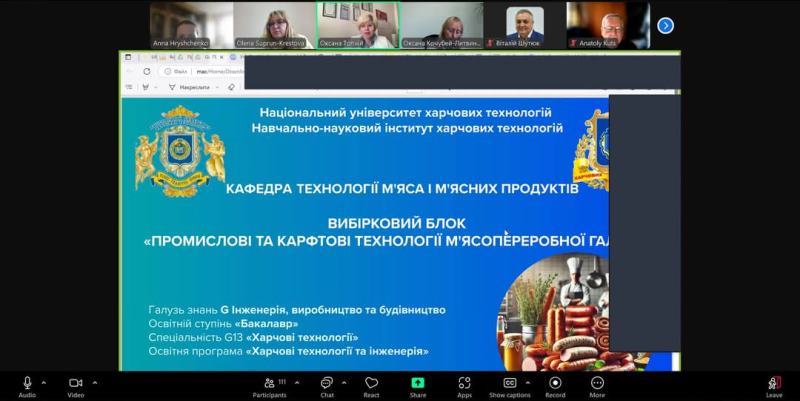Click 'КАФЕДРА ТЕХНОЛОГІЇ М'ЯСА І М'ЯСНИХ ПРОДУКТІВ'

pos(402,189)
